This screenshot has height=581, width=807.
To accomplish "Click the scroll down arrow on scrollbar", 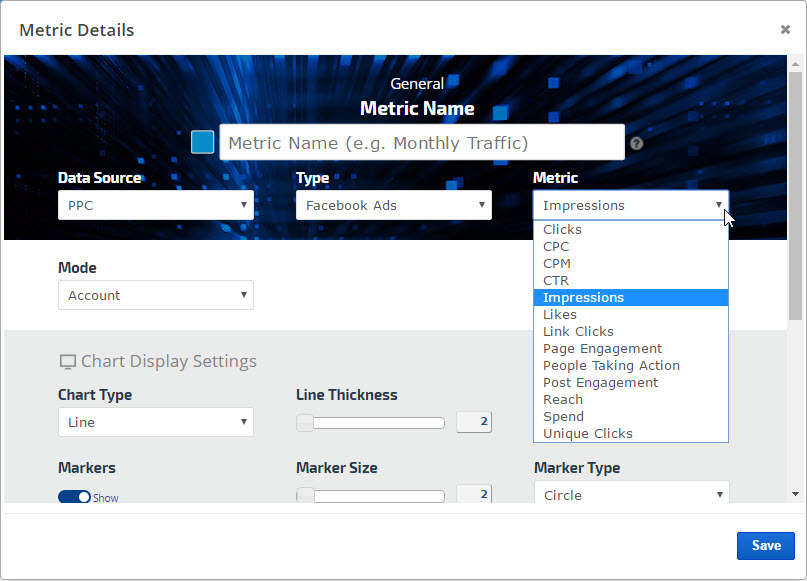I will (x=795, y=494).
